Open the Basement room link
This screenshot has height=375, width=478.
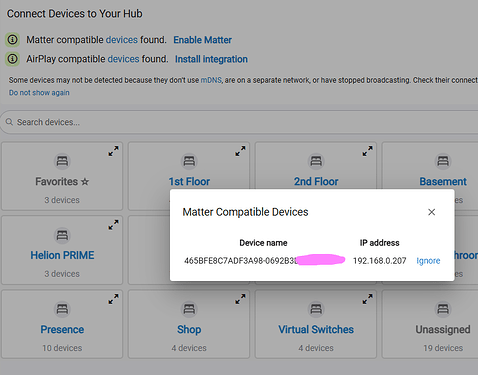[443, 182]
